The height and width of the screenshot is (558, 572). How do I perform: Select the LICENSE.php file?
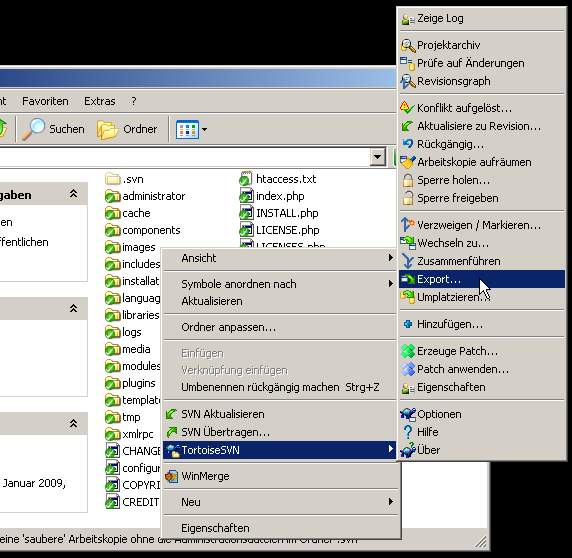tap(279, 230)
